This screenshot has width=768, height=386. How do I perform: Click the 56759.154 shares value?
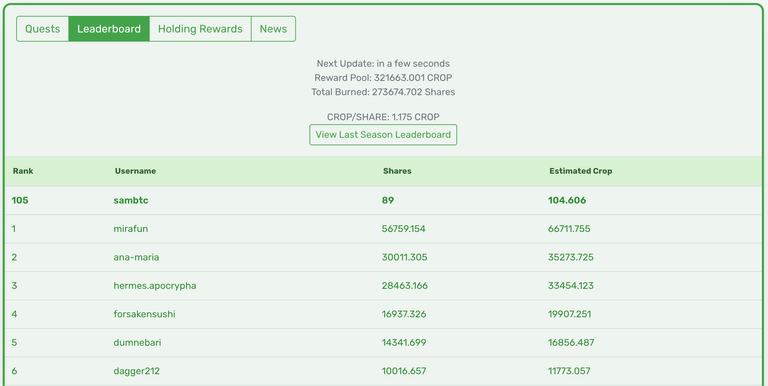pyautogui.click(x=404, y=229)
